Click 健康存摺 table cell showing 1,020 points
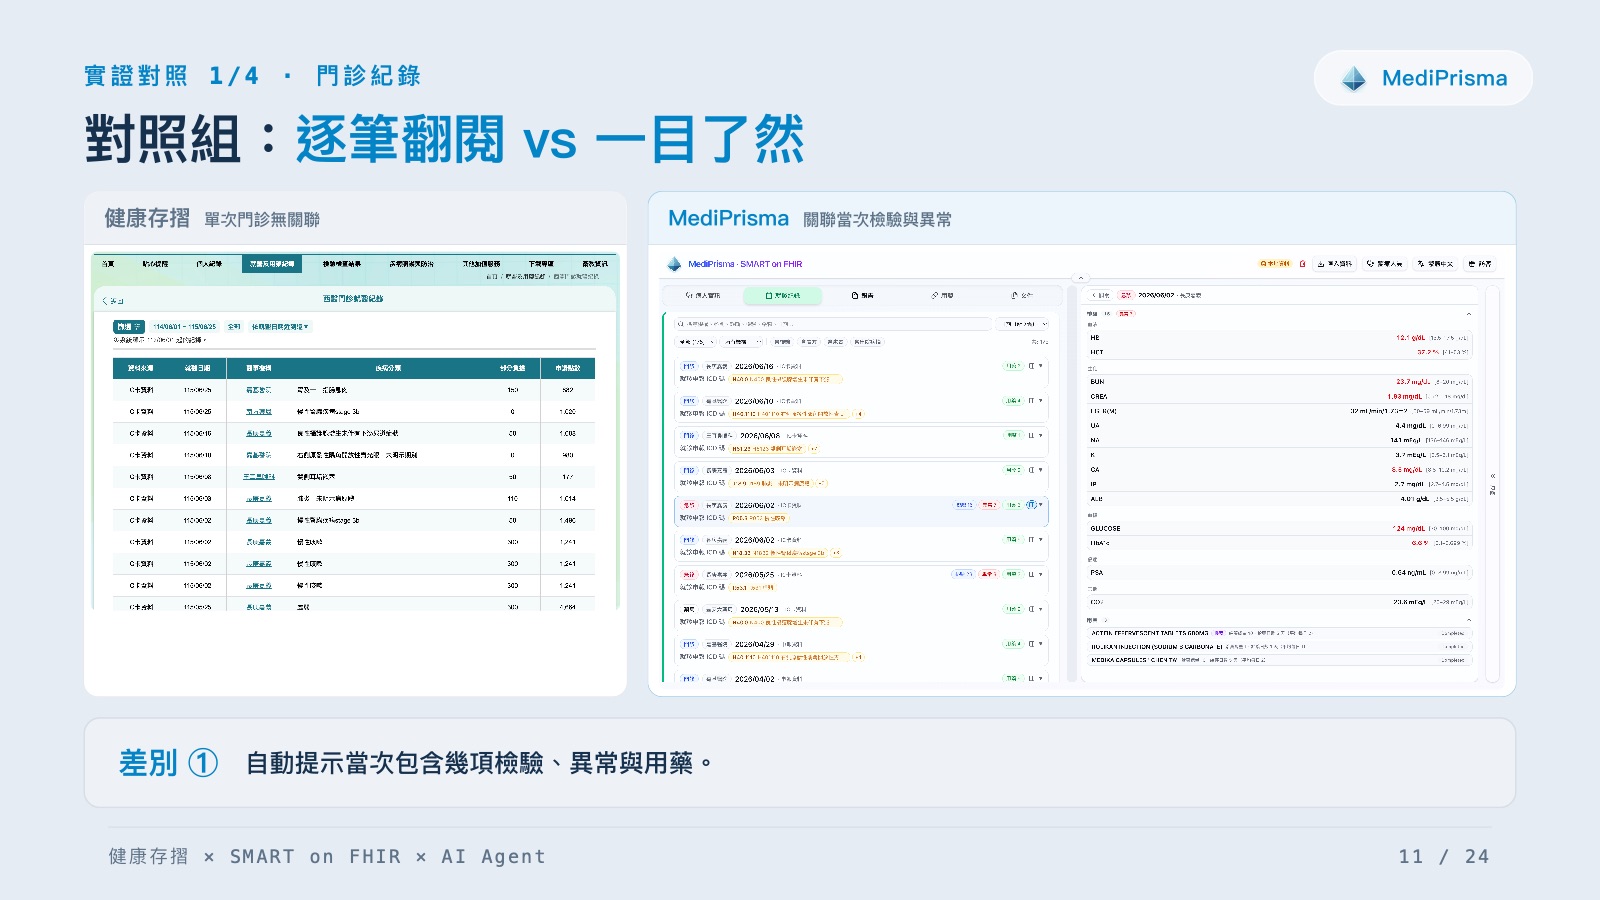Image resolution: width=1600 pixels, height=900 pixels. [x=568, y=411]
